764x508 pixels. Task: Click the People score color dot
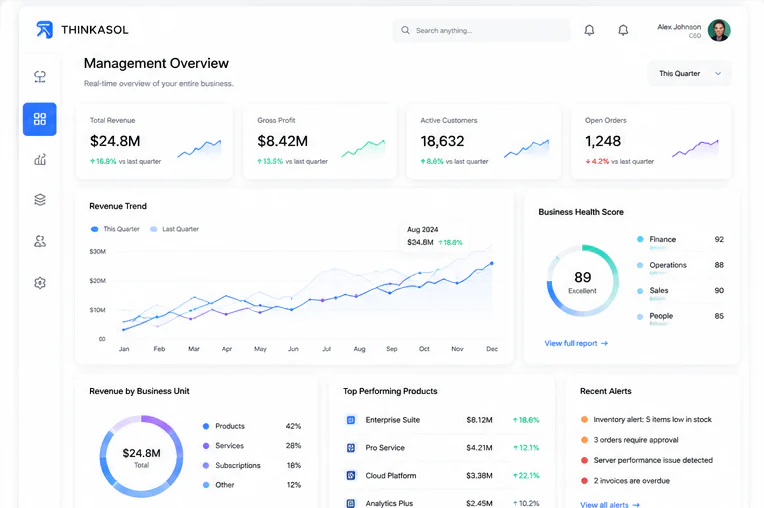(640, 317)
